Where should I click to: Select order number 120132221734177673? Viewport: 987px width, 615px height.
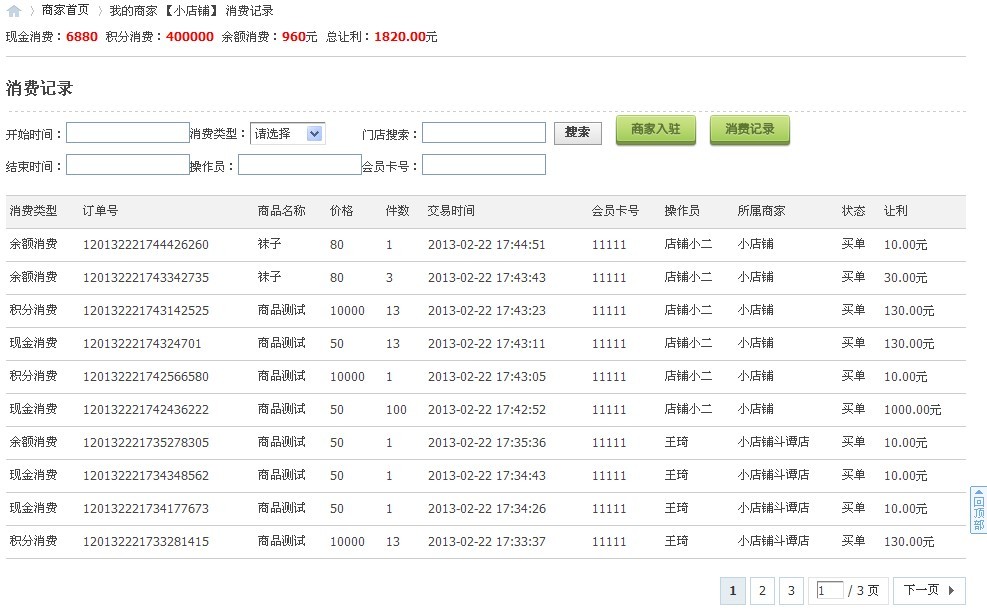145,509
